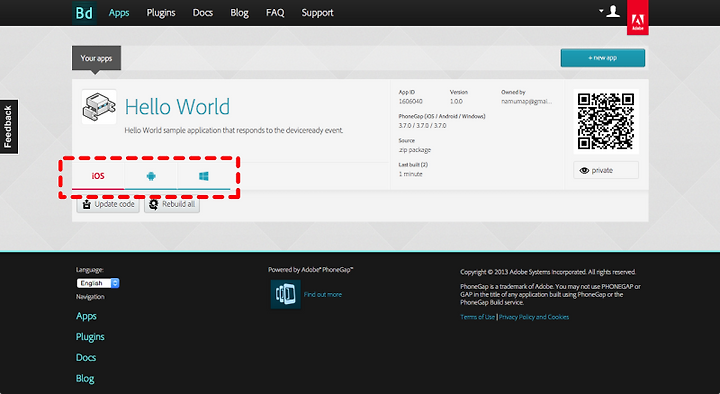Open the Hello World app title
The width and height of the screenshot is (720, 394).
[177, 107]
